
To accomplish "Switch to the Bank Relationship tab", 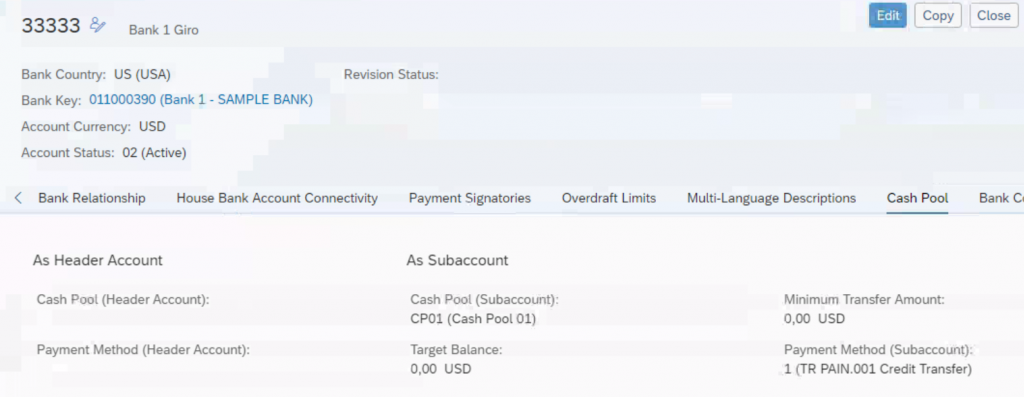I will coord(92,198).
